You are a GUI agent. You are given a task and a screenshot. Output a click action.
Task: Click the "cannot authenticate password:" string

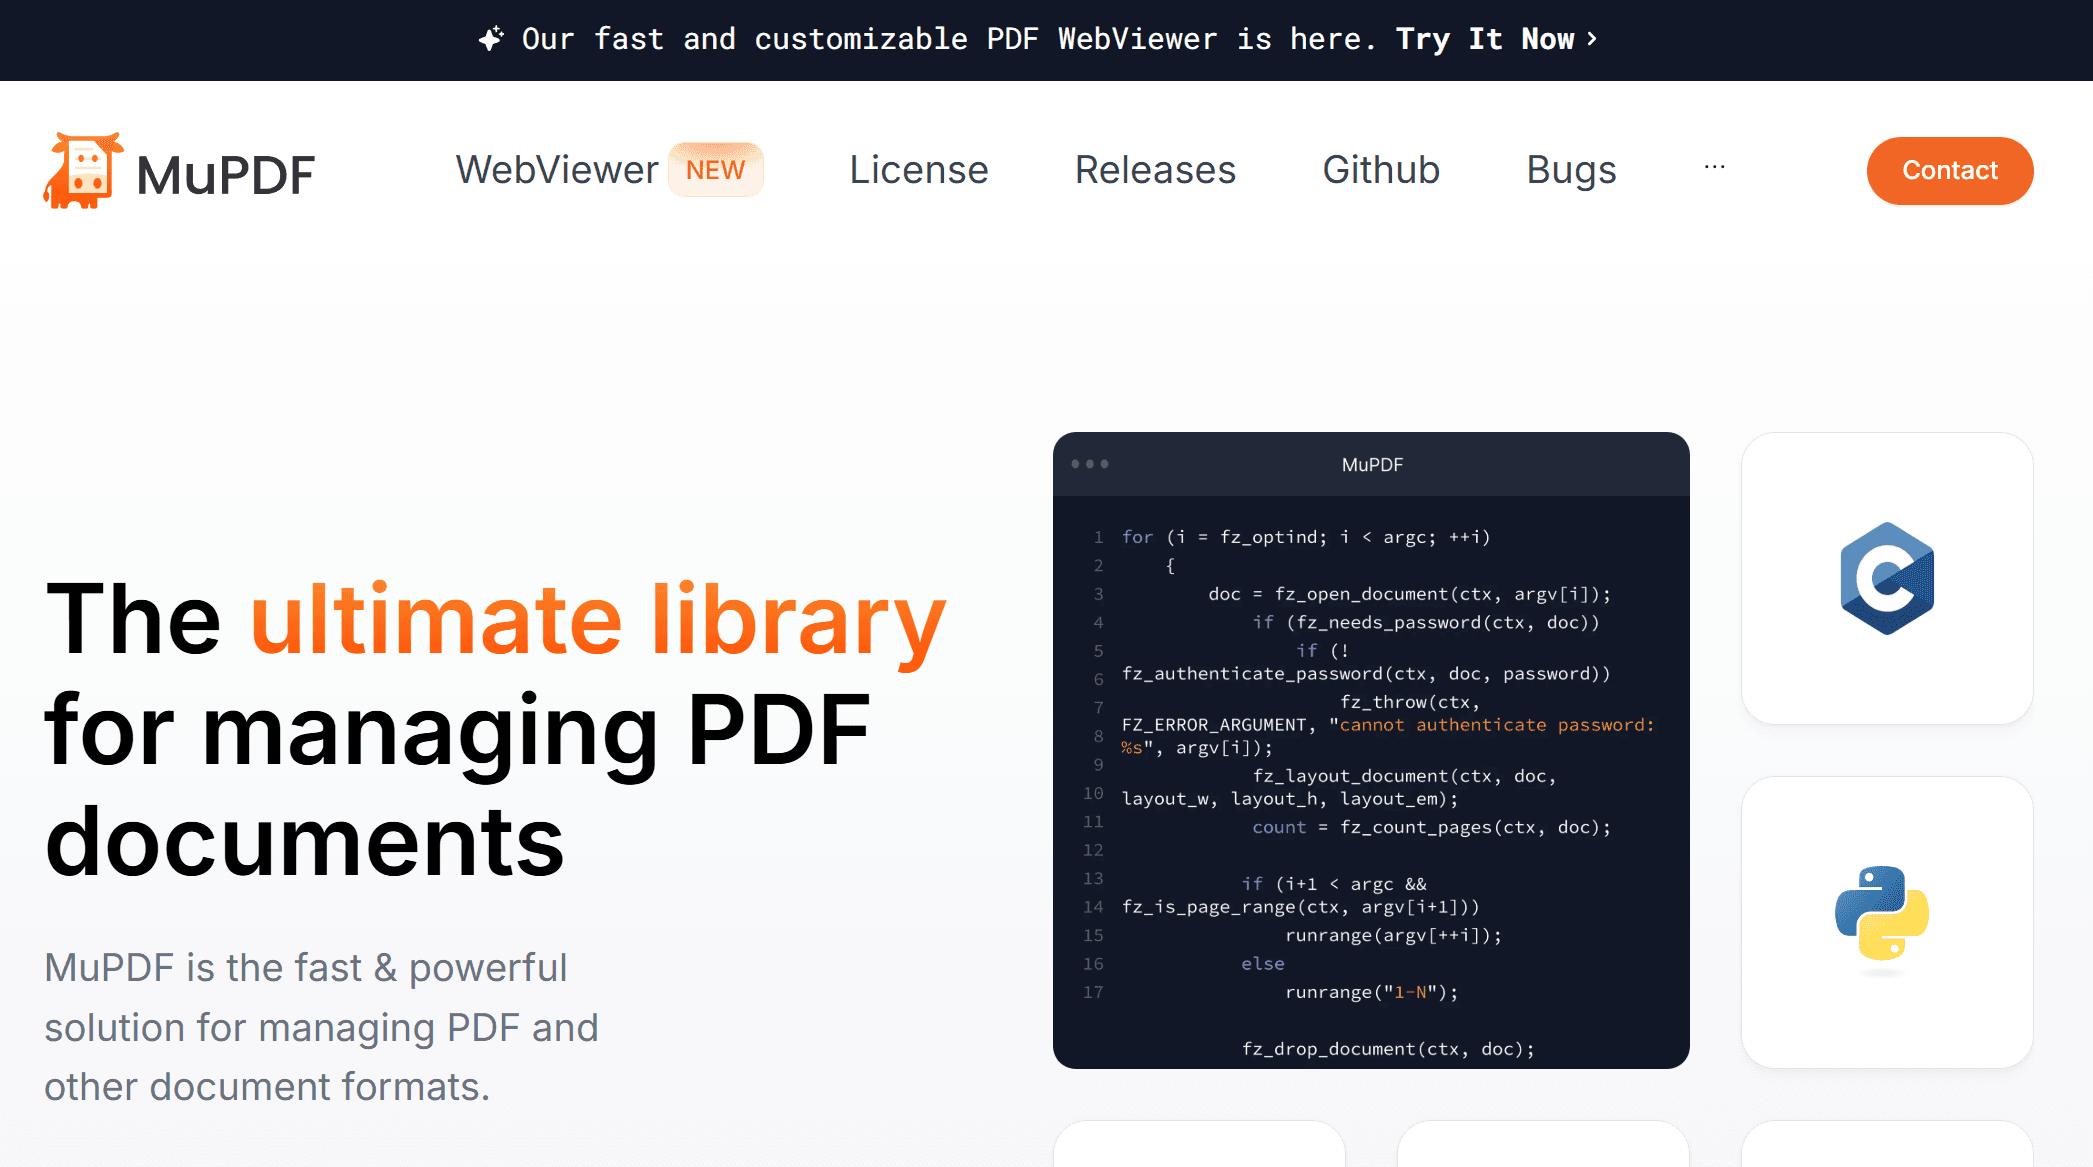coord(1497,725)
